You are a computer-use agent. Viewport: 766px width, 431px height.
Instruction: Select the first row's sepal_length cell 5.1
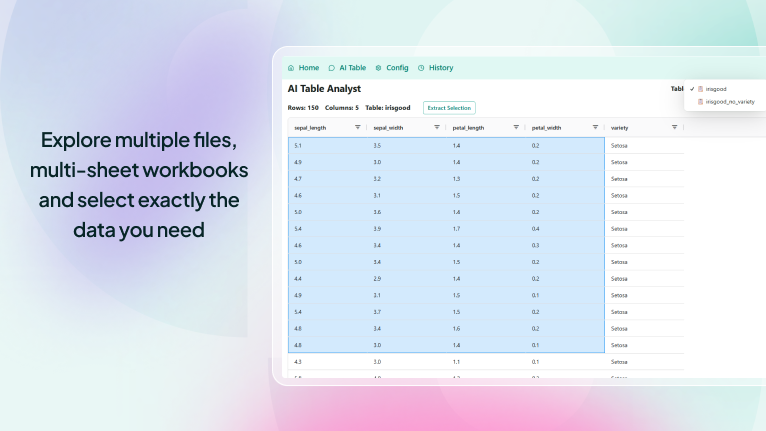click(x=298, y=146)
